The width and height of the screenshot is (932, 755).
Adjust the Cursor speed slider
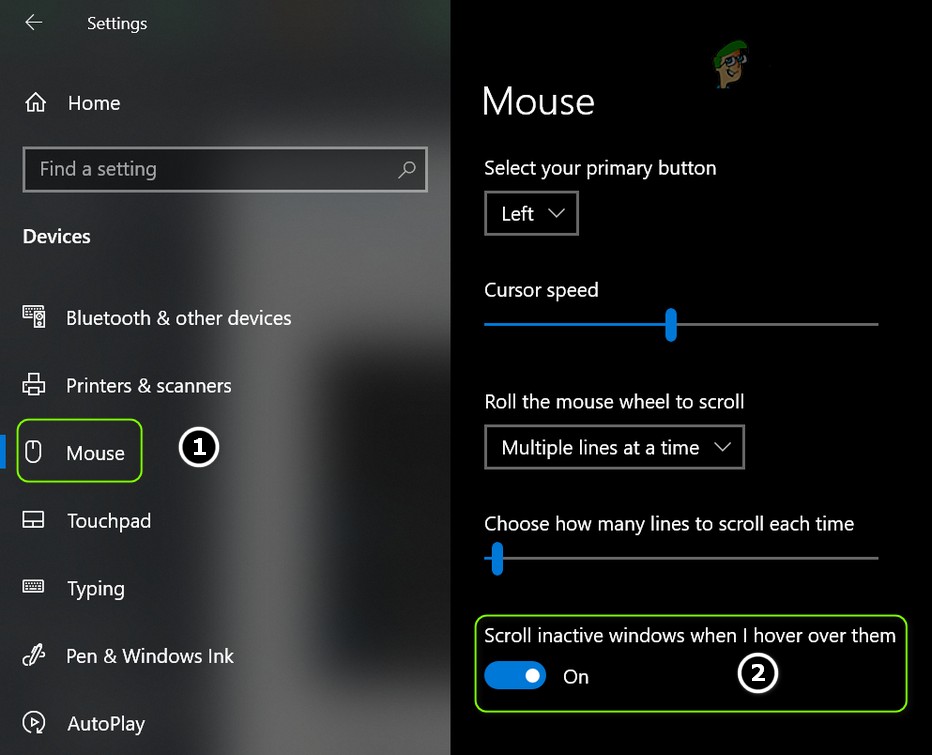(x=669, y=325)
